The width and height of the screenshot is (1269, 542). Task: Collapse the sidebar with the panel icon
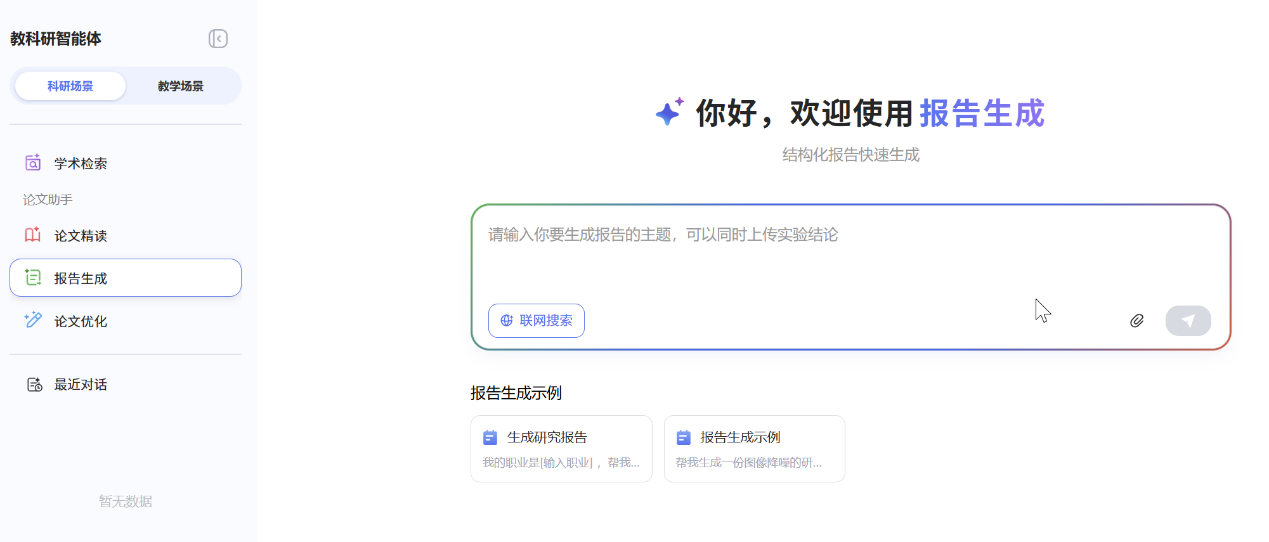click(x=218, y=39)
